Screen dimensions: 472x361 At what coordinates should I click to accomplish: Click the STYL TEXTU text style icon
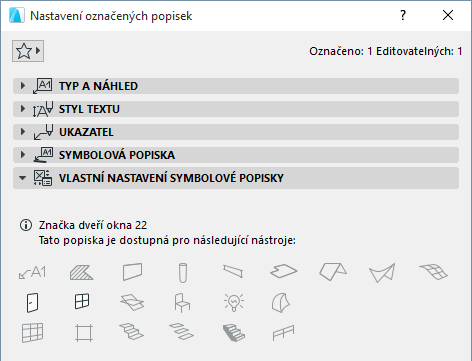point(43,109)
